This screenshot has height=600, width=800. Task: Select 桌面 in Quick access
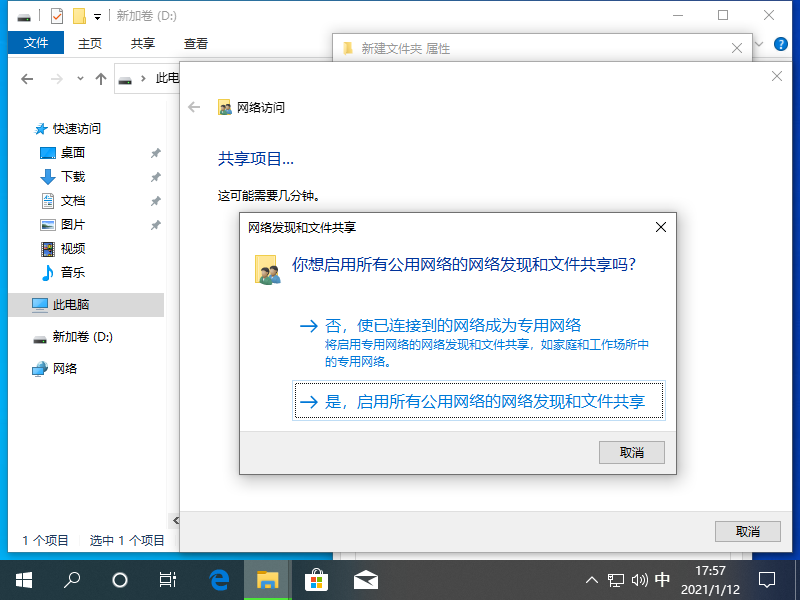(x=72, y=153)
